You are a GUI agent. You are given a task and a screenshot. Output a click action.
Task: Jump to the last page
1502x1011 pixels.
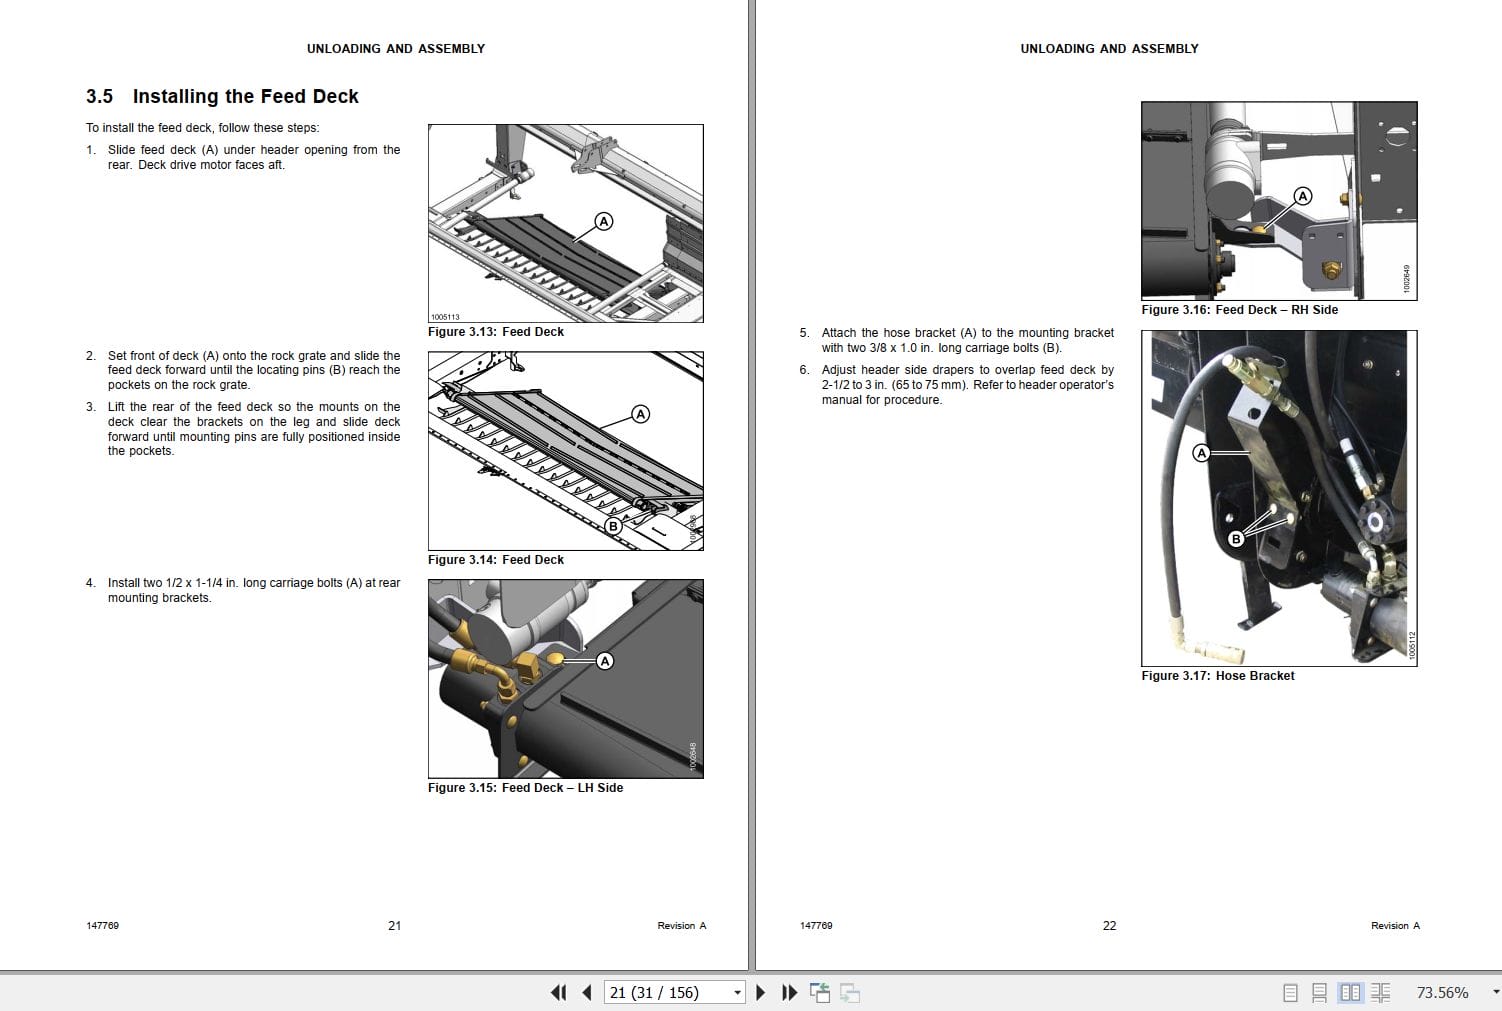[789, 992]
